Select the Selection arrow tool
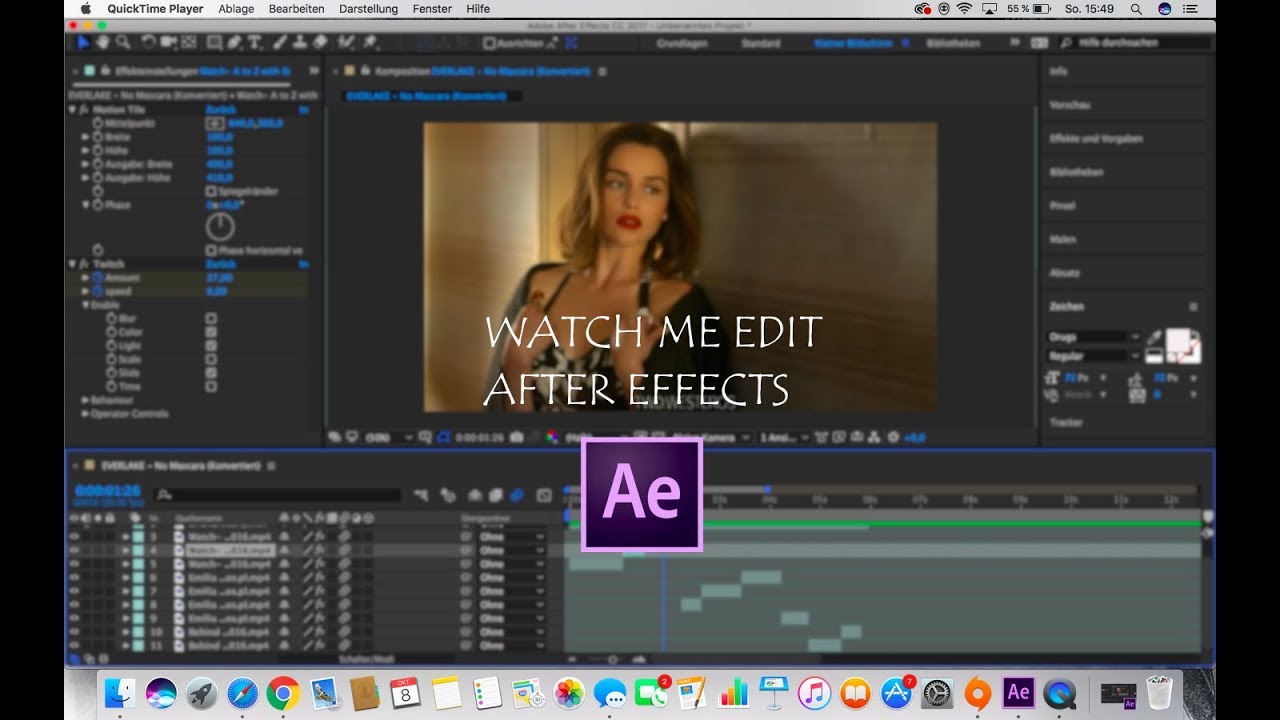Screen dimensions: 1280x720 tap(84, 43)
